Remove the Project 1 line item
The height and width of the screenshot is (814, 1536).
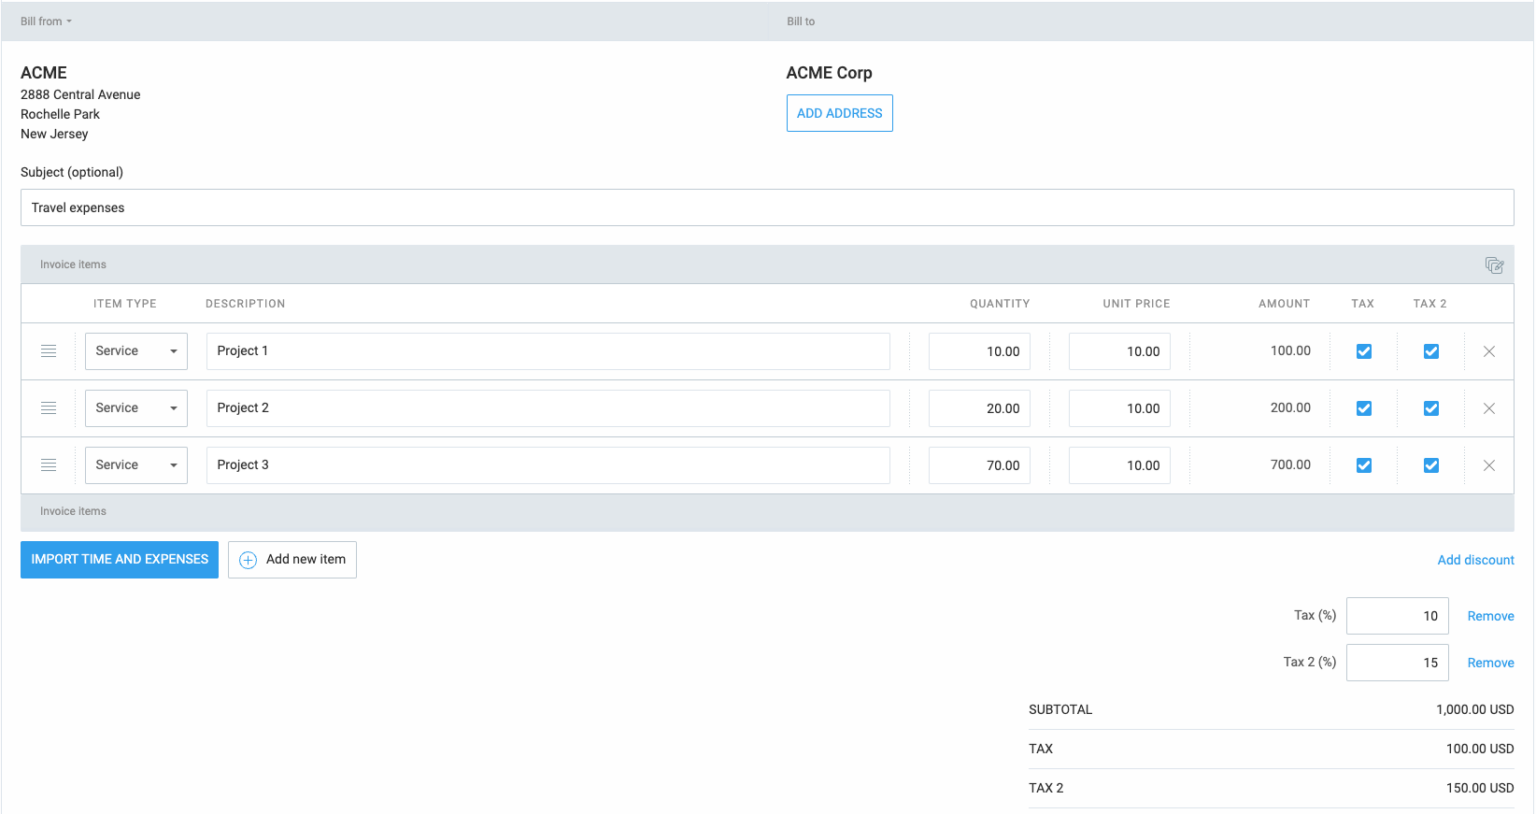click(x=1489, y=351)
